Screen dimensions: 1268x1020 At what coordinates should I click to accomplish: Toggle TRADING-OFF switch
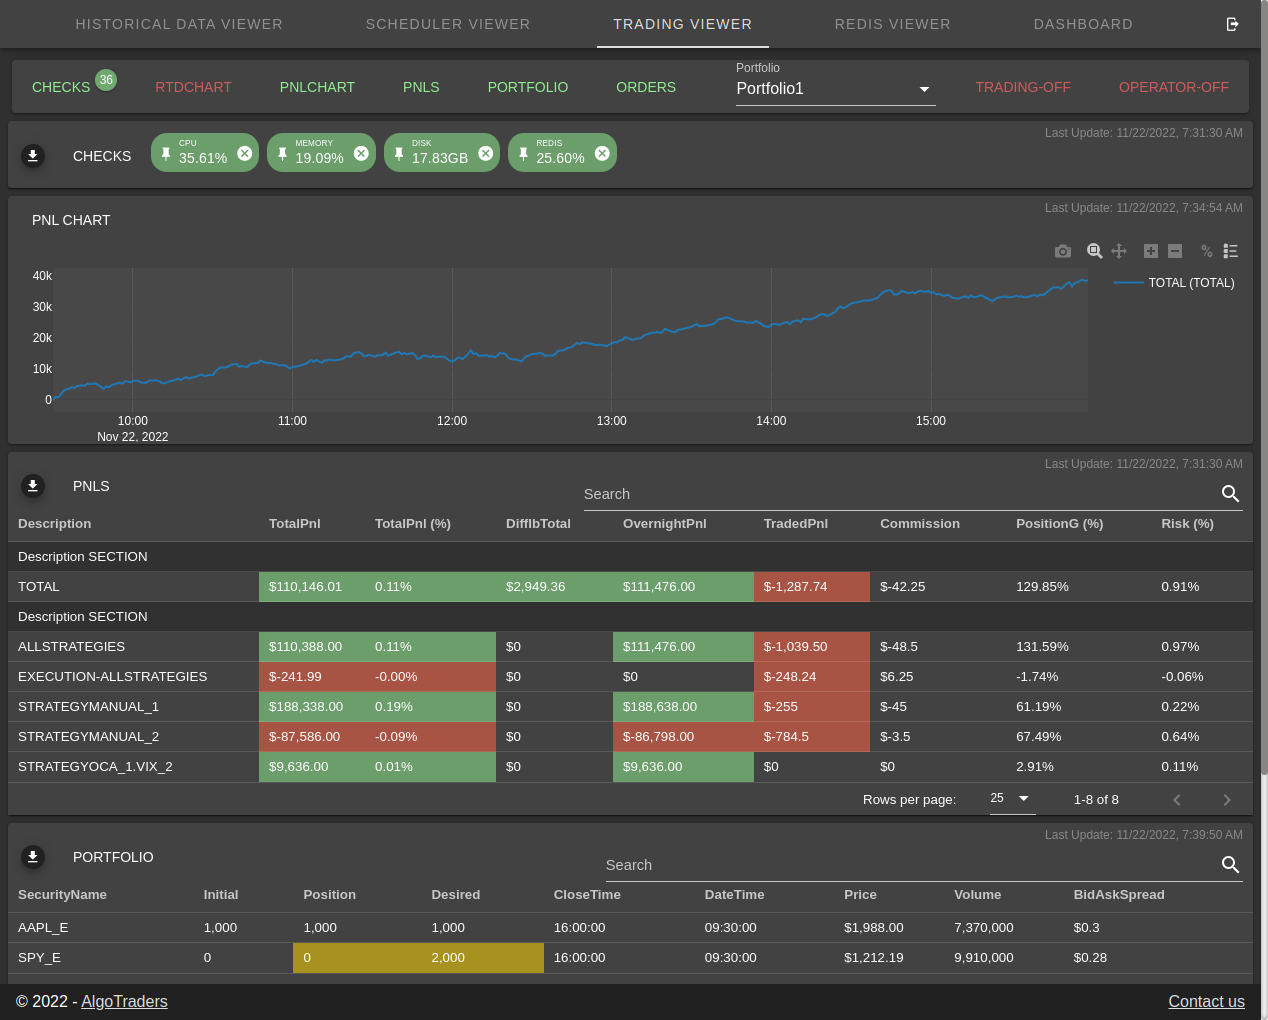click(1023, 87)
